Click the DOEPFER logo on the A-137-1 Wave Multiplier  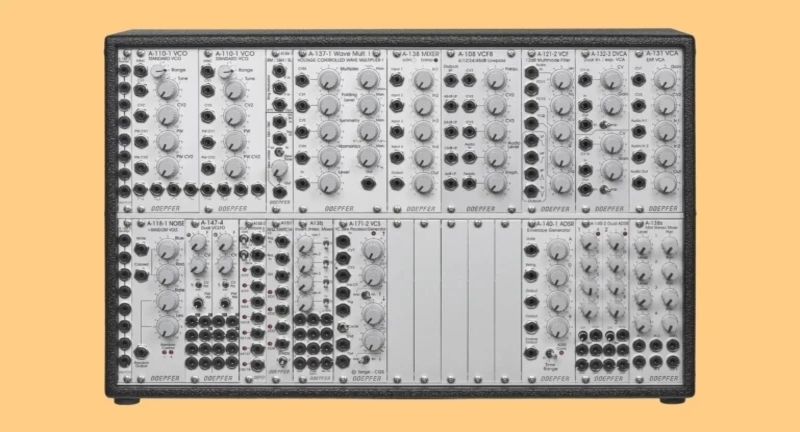point(340,209)
